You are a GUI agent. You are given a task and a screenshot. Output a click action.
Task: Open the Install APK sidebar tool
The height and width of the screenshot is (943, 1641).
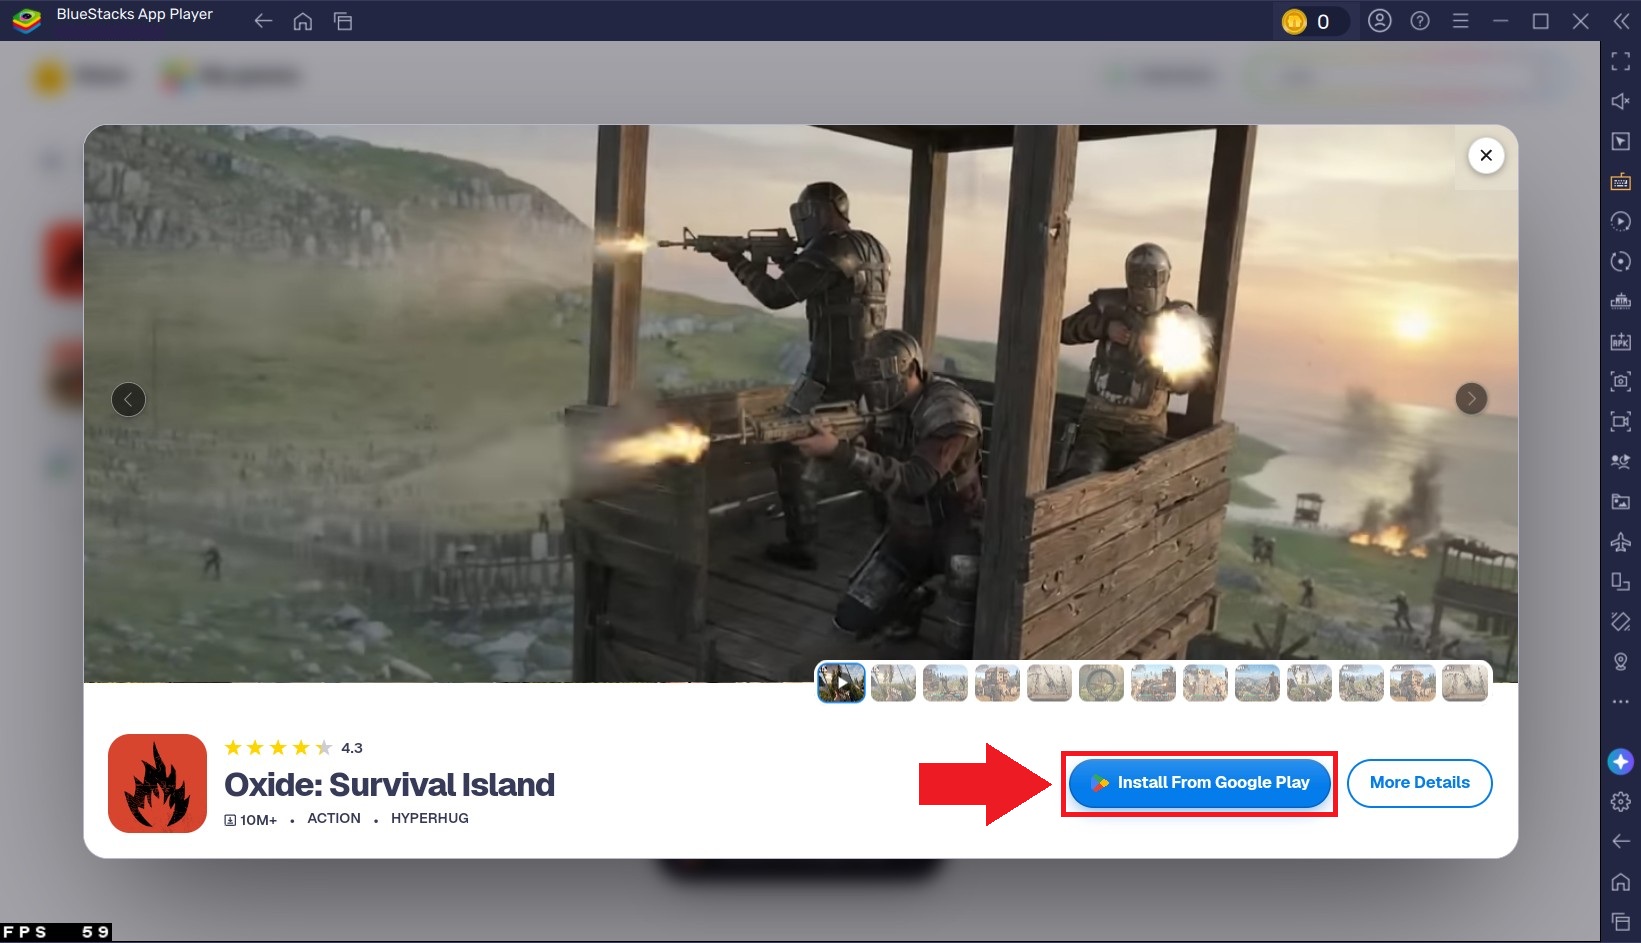tap(1621, 341)
